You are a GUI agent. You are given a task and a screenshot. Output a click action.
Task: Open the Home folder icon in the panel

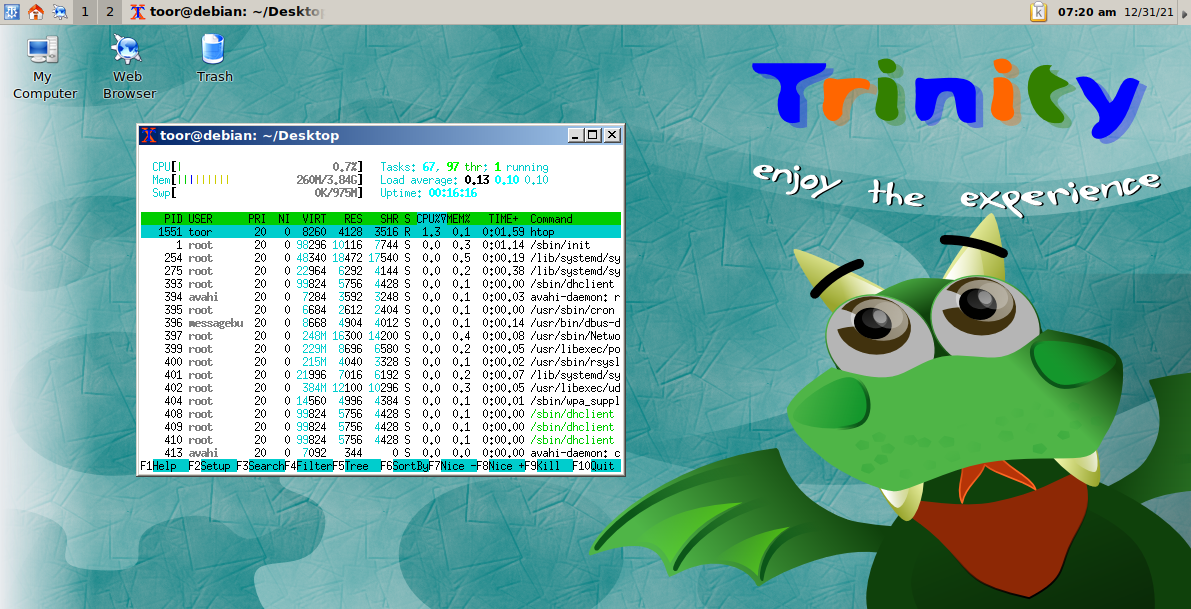[x=35, y=11]
